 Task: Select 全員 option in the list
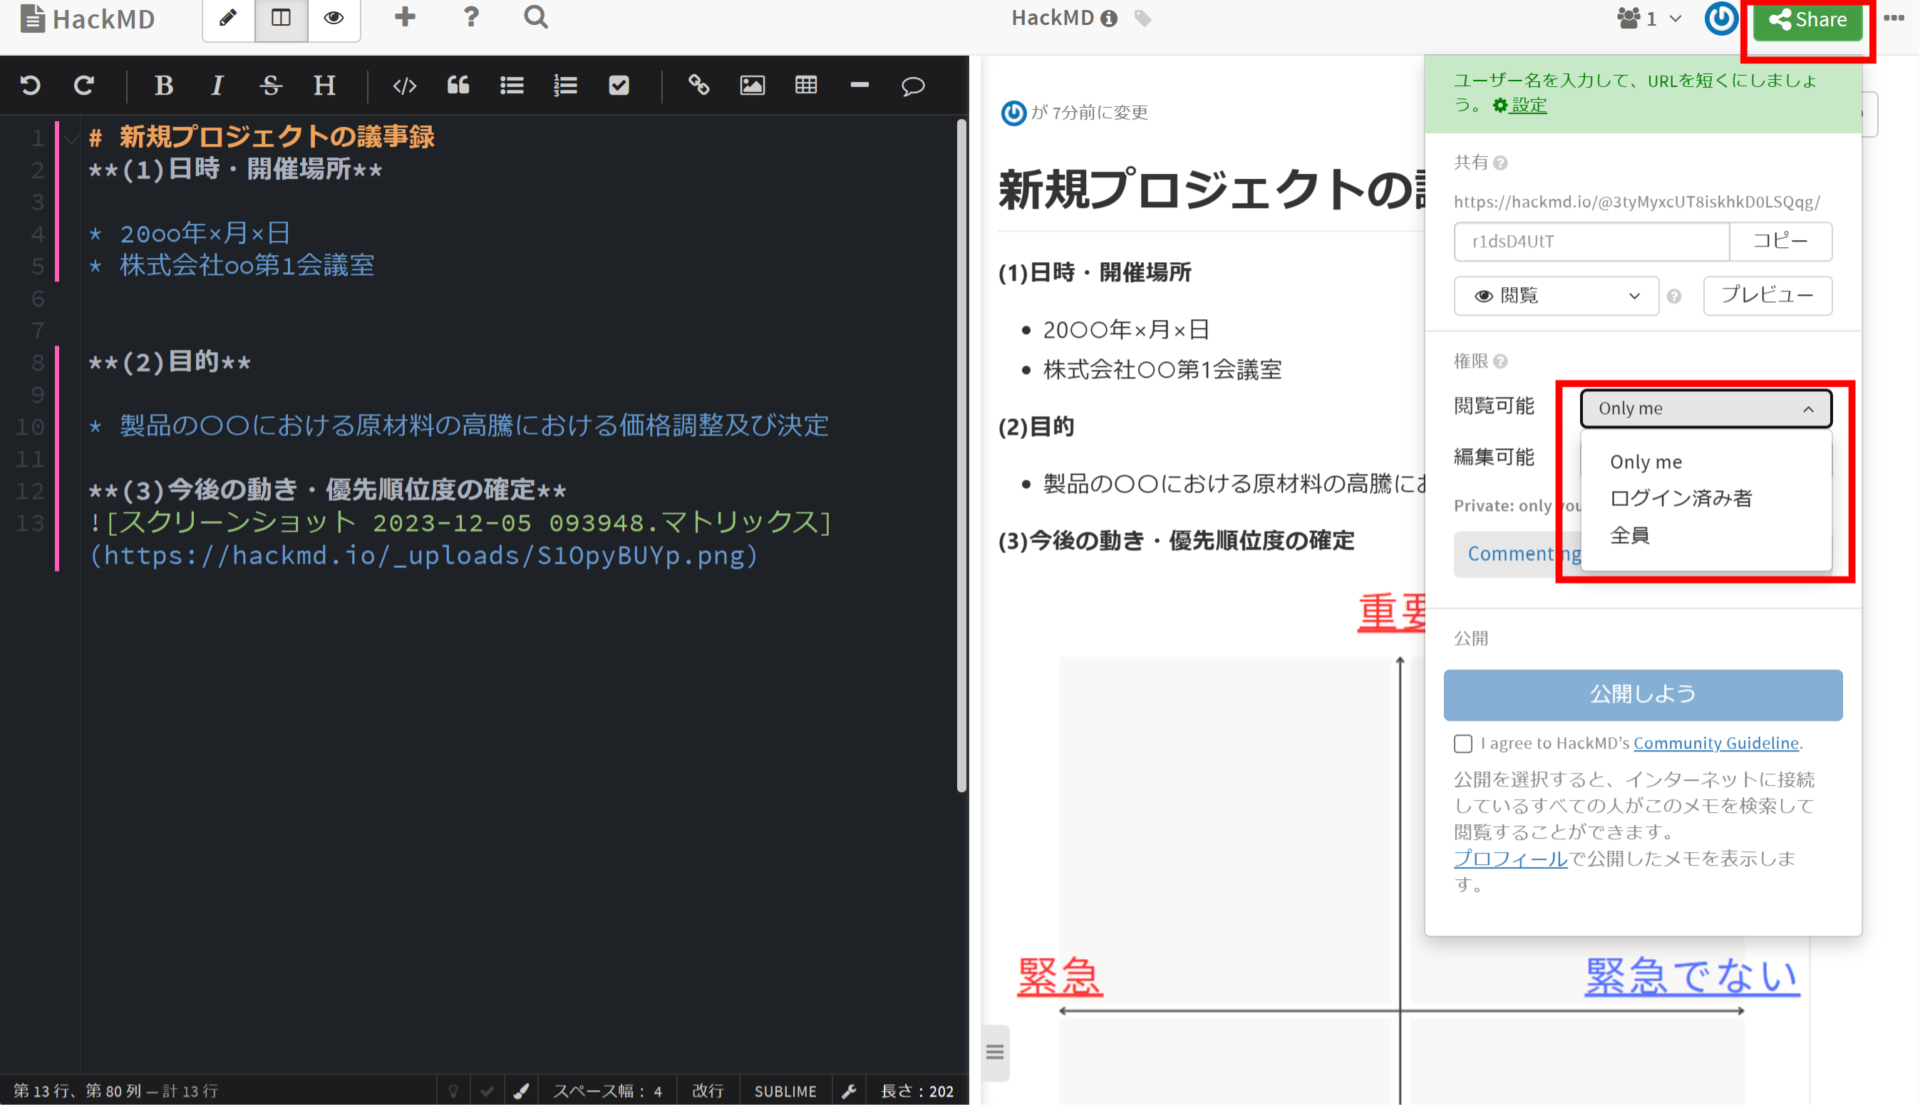click(1630, 535)
